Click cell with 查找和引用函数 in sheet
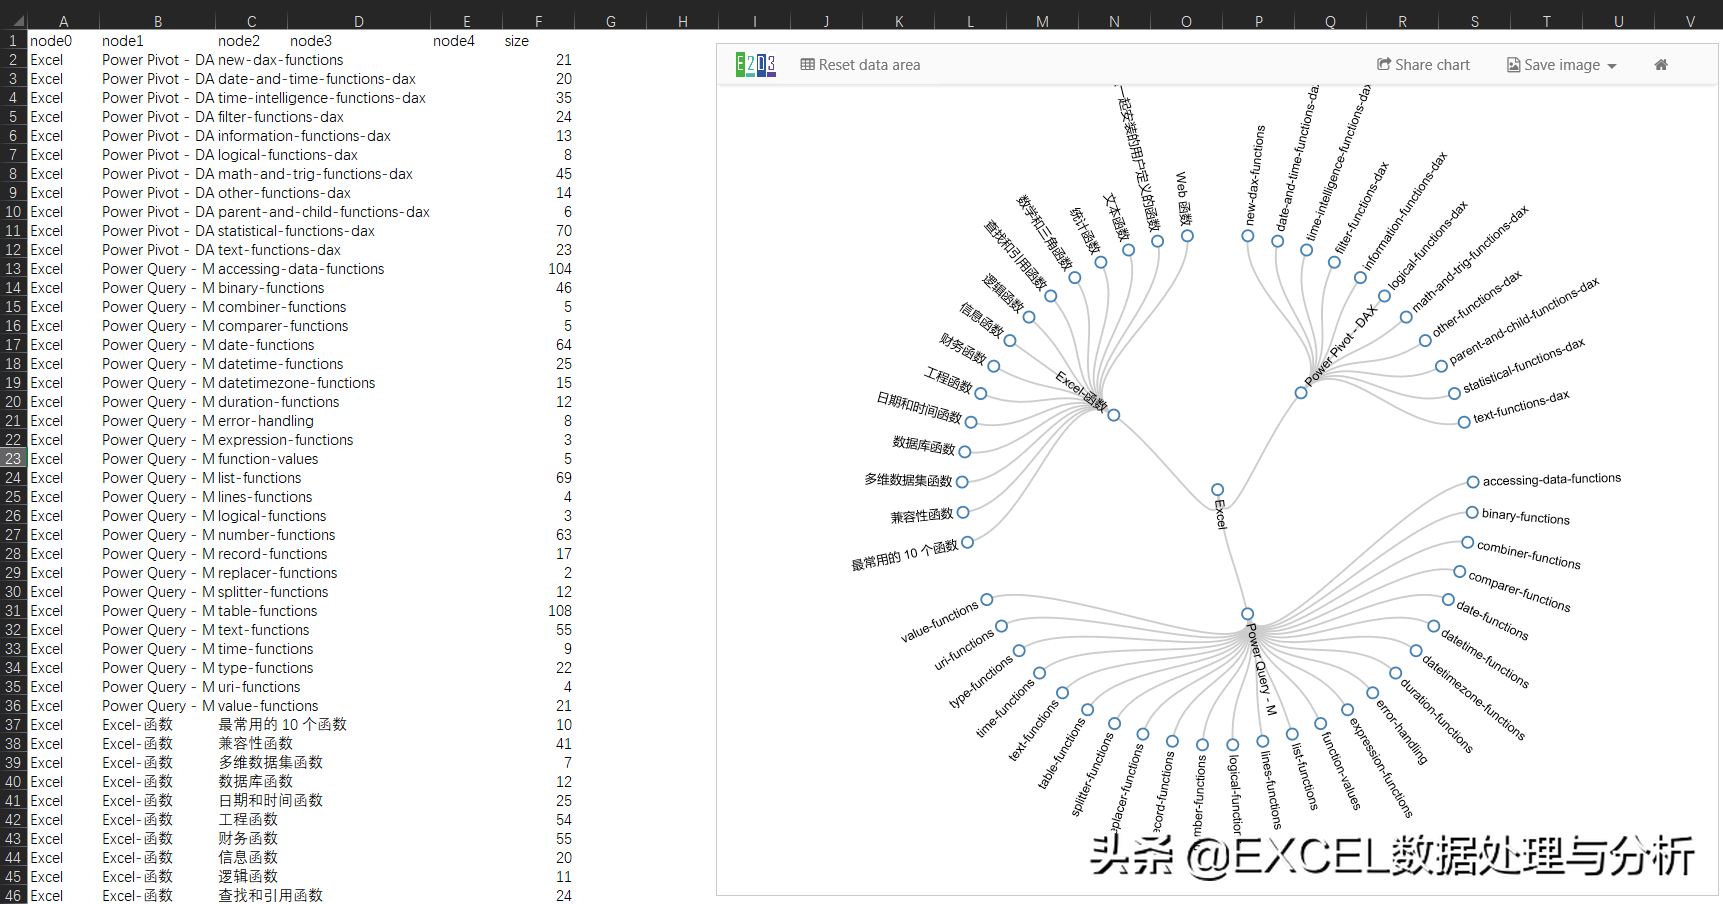The width and height of the screenshot is (1723, 904). pos(271,896)
